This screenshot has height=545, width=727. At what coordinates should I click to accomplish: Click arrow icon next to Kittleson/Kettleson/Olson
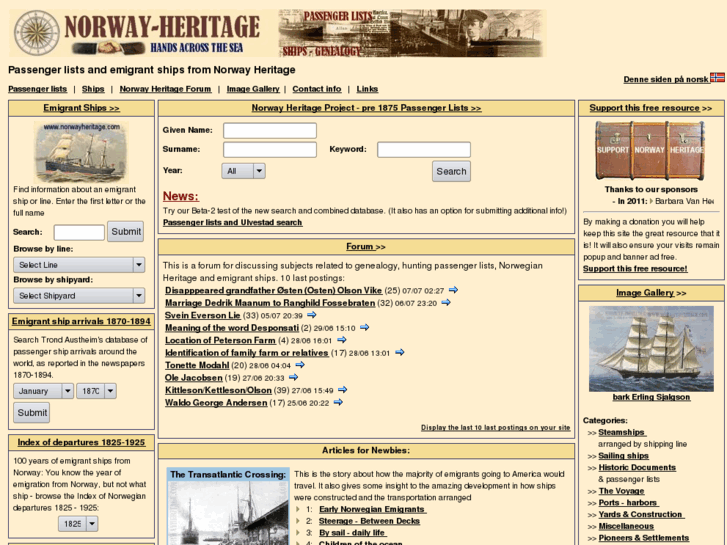pyautogui.click(x=343, y=390)
